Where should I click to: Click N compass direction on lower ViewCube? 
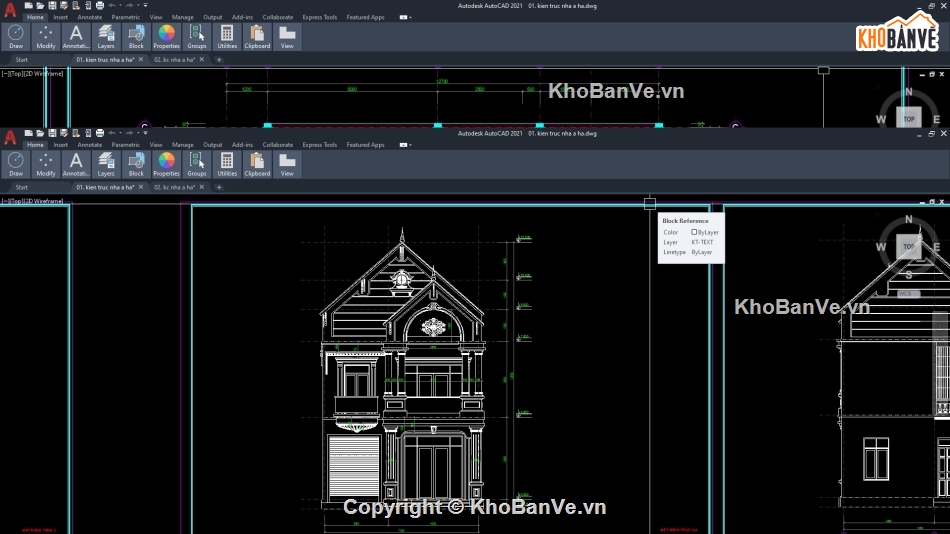(x=908, y=219)
